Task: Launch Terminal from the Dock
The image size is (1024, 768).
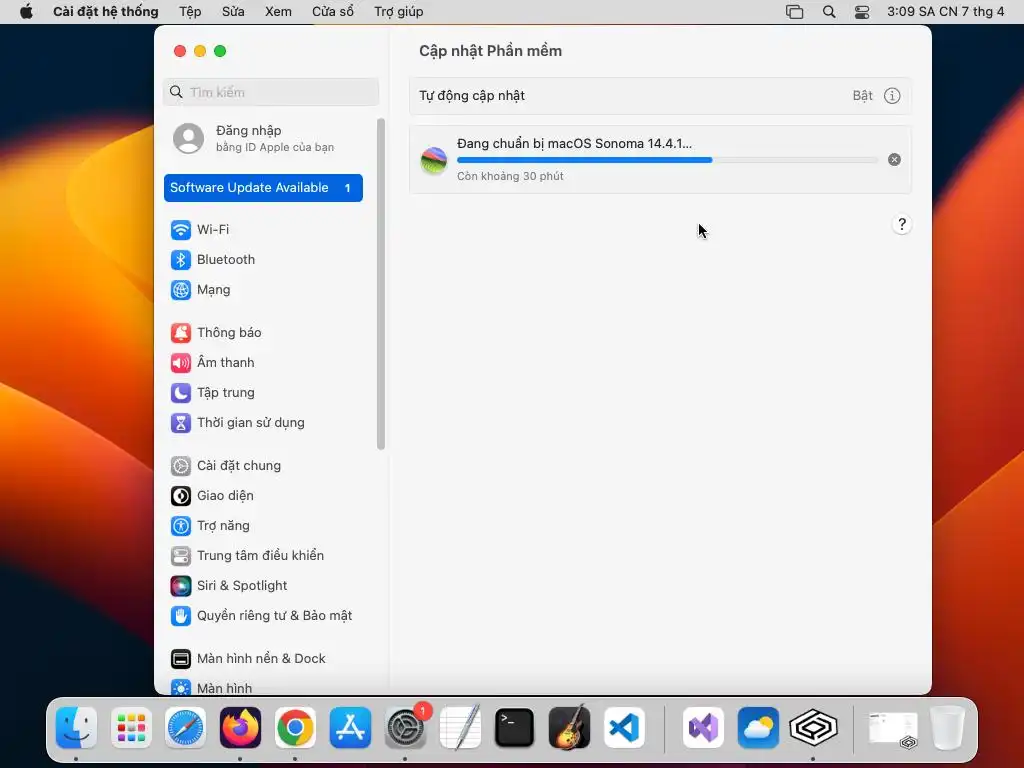Action: coord(515,728)
